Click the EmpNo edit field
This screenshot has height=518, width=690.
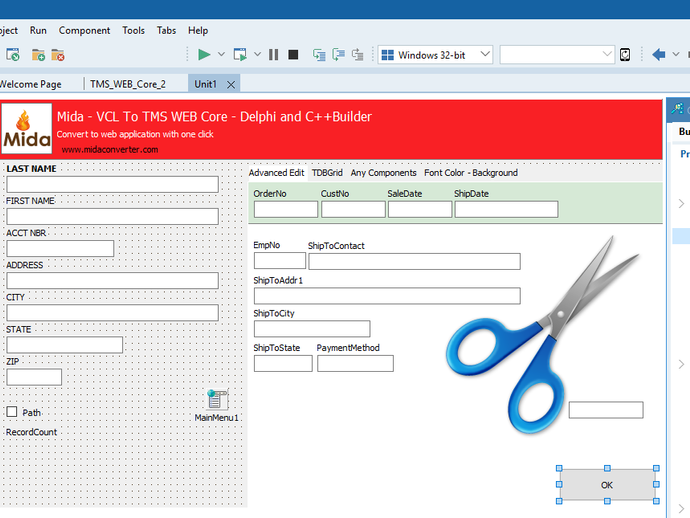pos(280,261)
